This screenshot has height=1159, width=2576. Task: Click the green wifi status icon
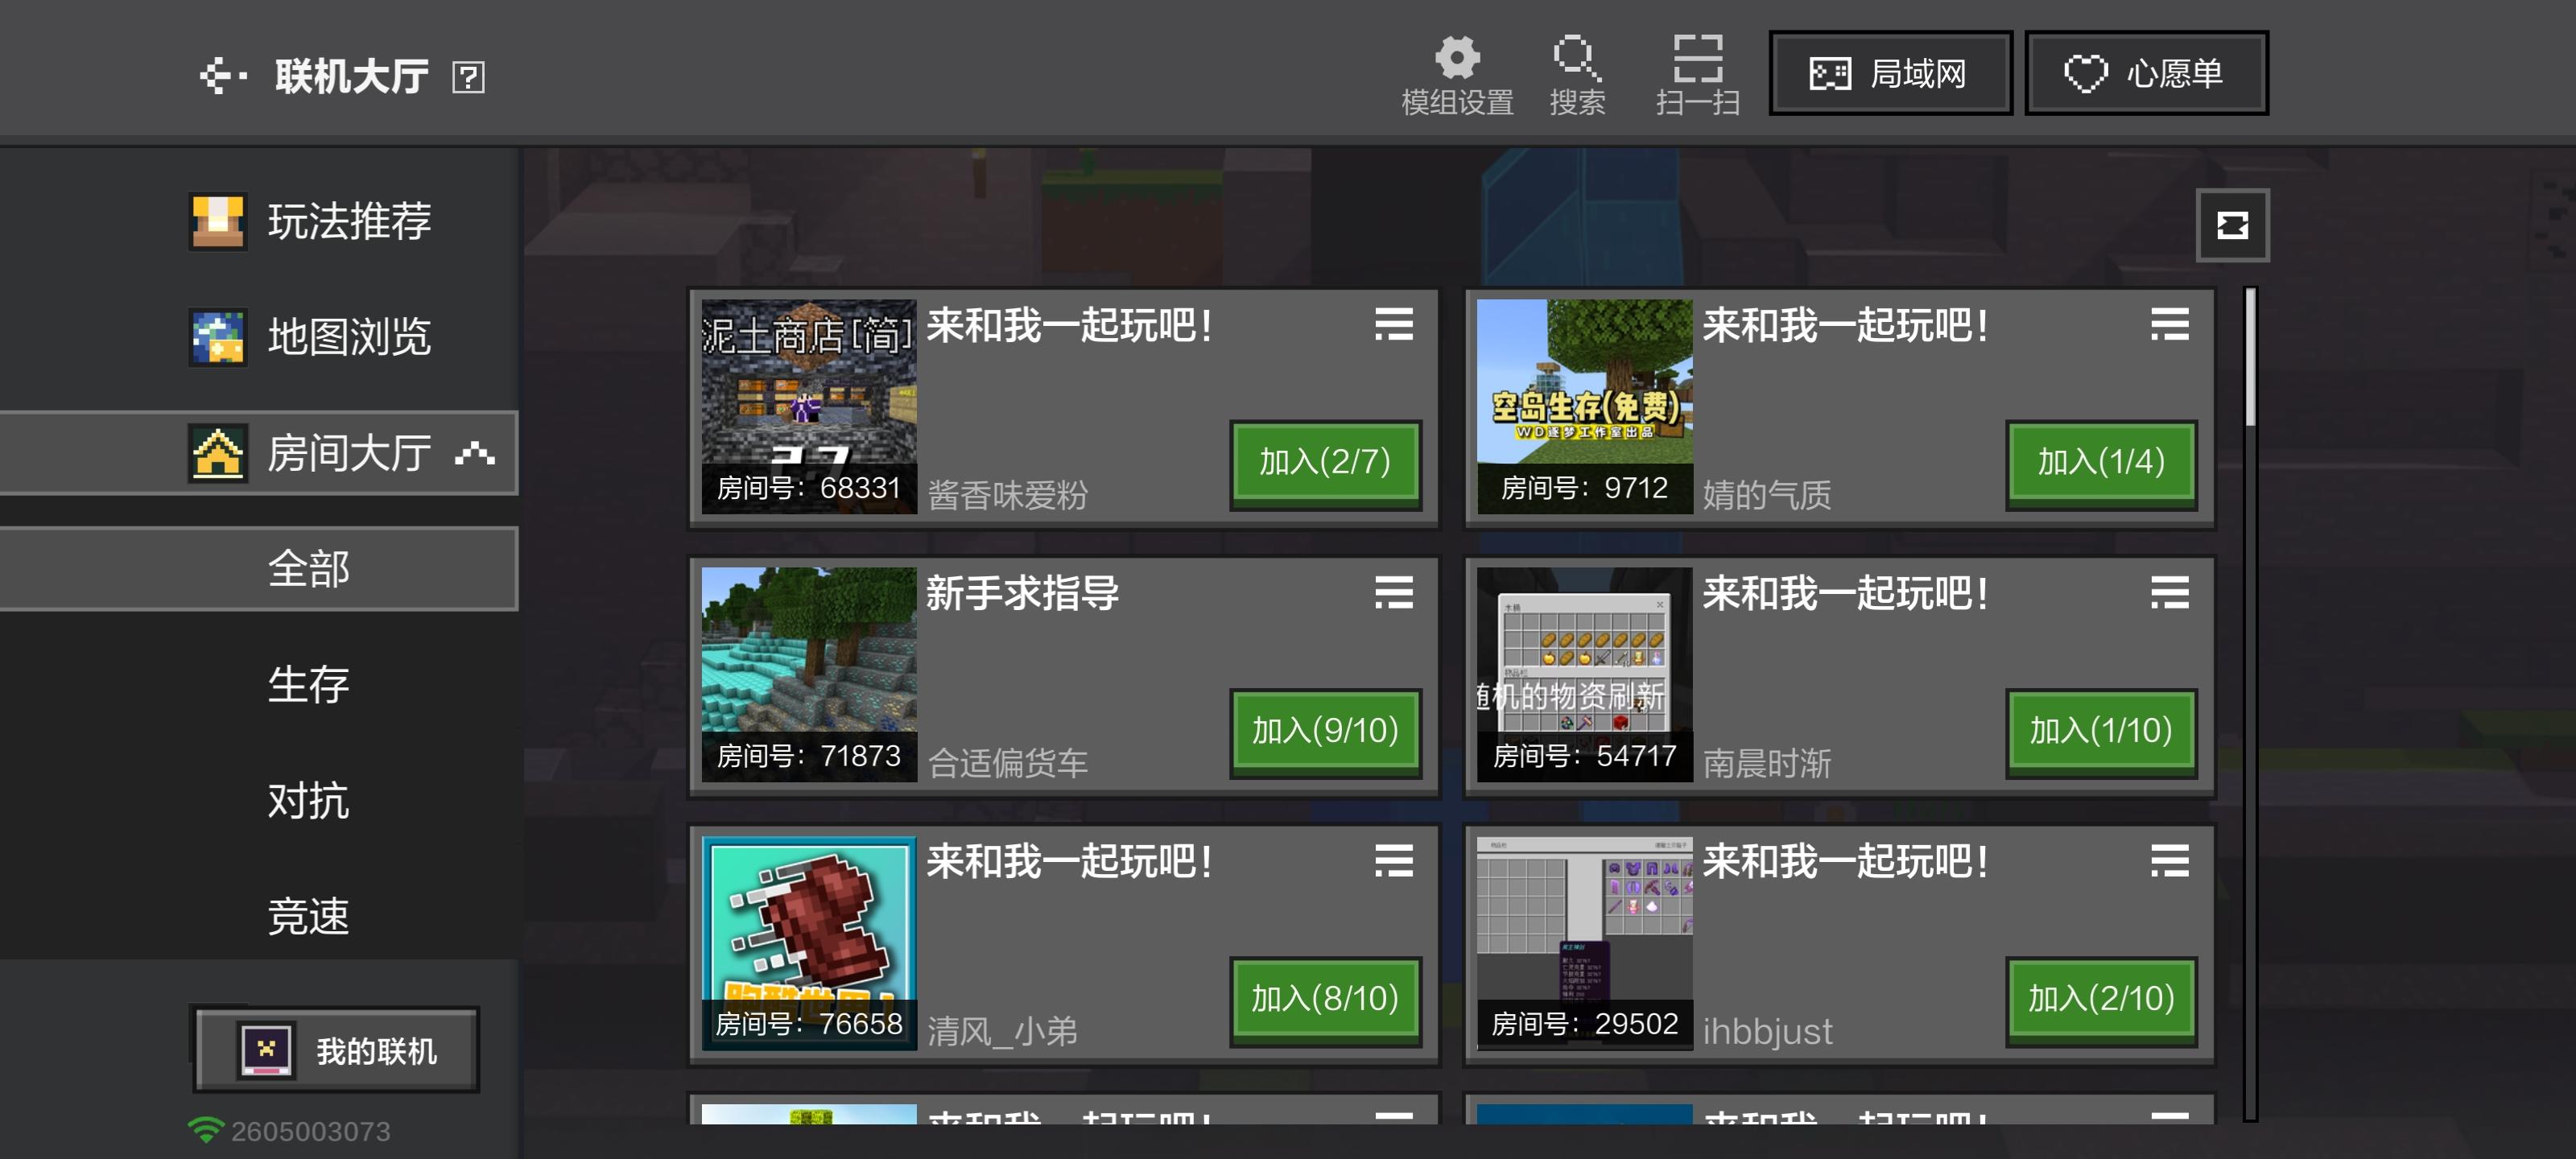[205, 1130]
